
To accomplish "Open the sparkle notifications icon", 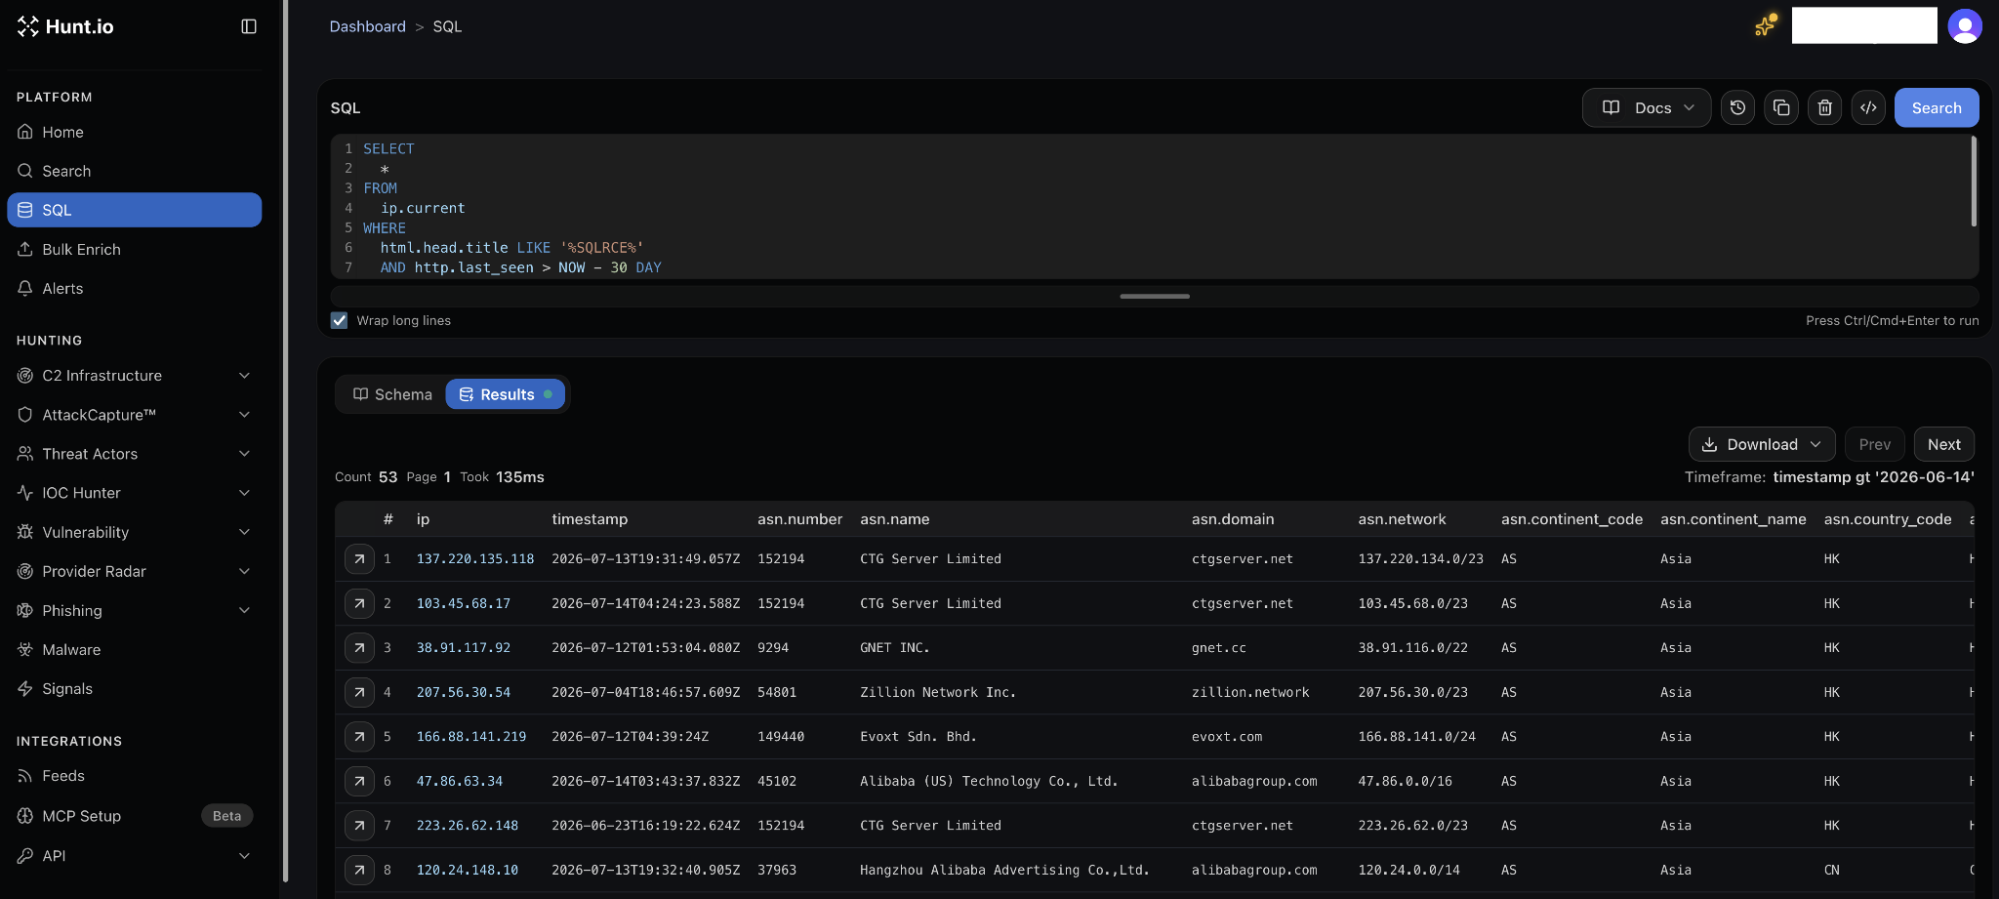I will (x=1765, y=25).
